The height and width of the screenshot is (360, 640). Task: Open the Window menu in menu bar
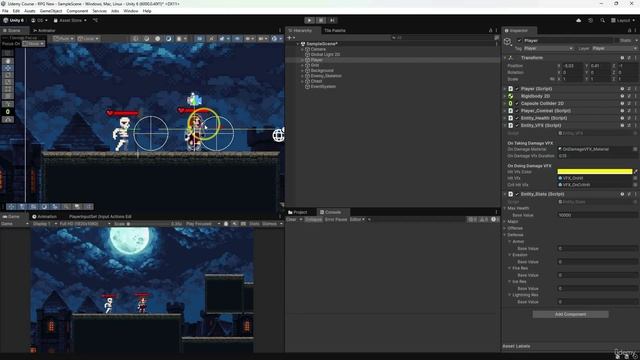pyautogui.click(x=131, y=11)
